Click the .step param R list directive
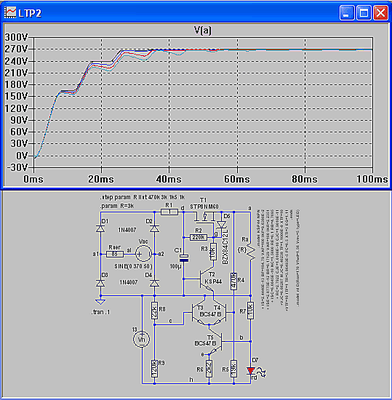The width and height of the screenshot is (392, 400). tap(143, 197)
